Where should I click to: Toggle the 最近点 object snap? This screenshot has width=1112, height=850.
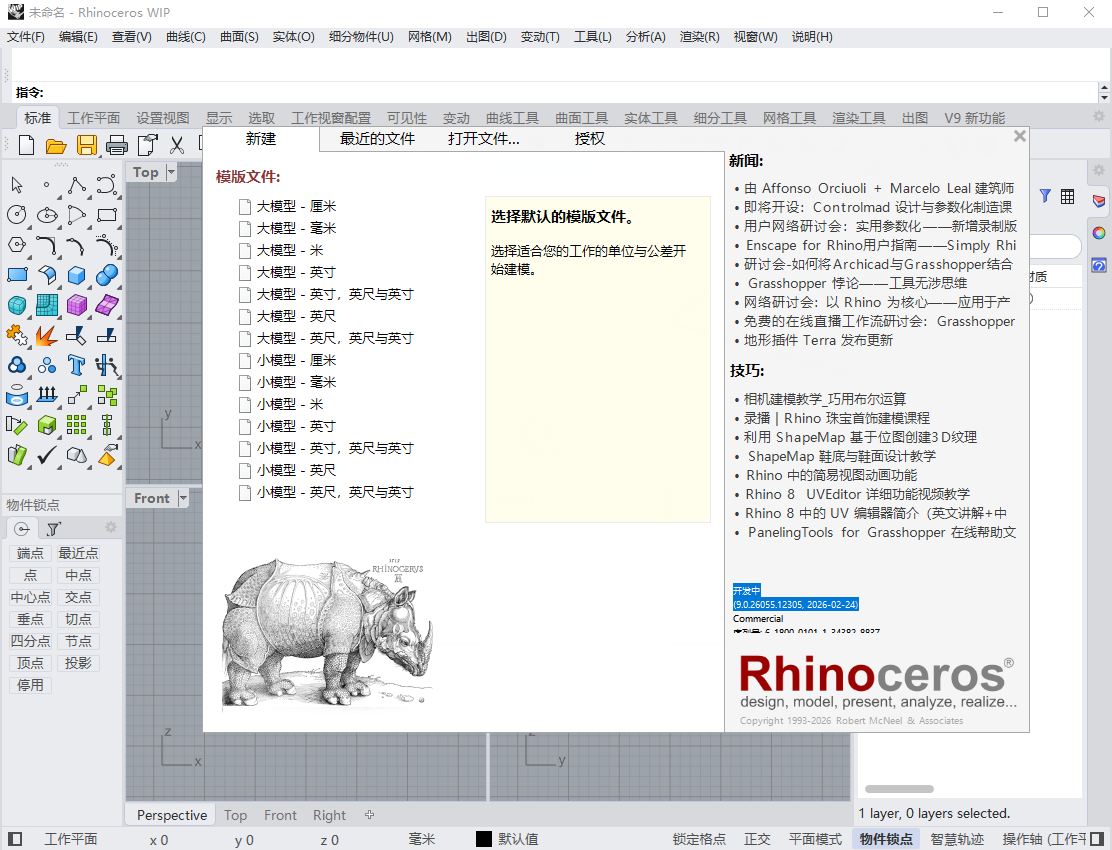[78, 553]
